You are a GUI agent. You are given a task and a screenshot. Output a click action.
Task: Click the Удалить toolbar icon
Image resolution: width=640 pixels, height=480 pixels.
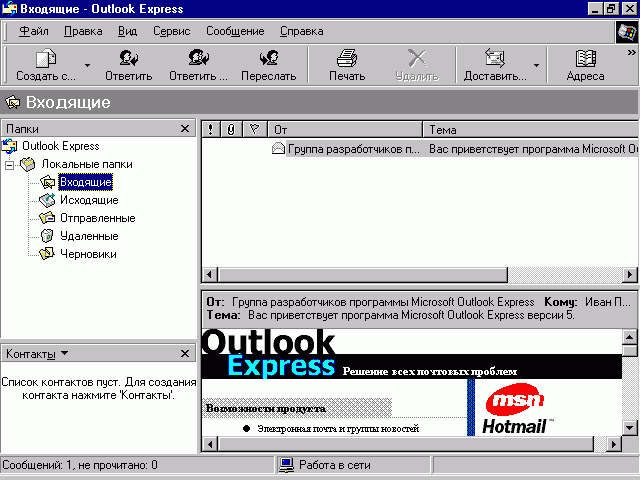pos(417,58)
